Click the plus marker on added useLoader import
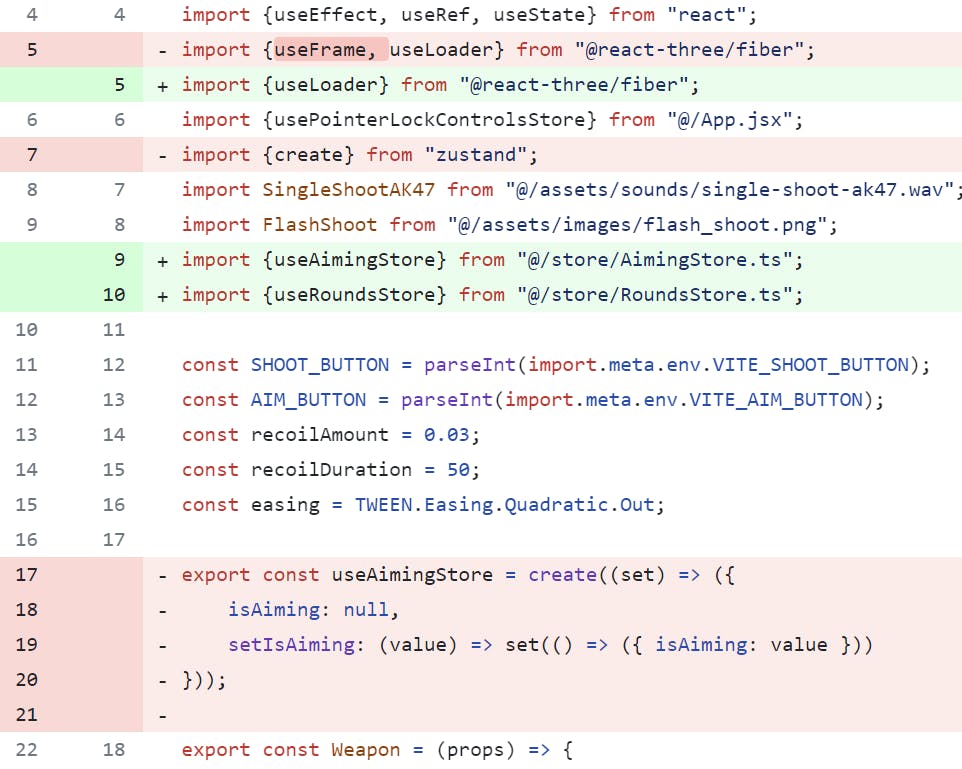 click(x=163, y=85)
